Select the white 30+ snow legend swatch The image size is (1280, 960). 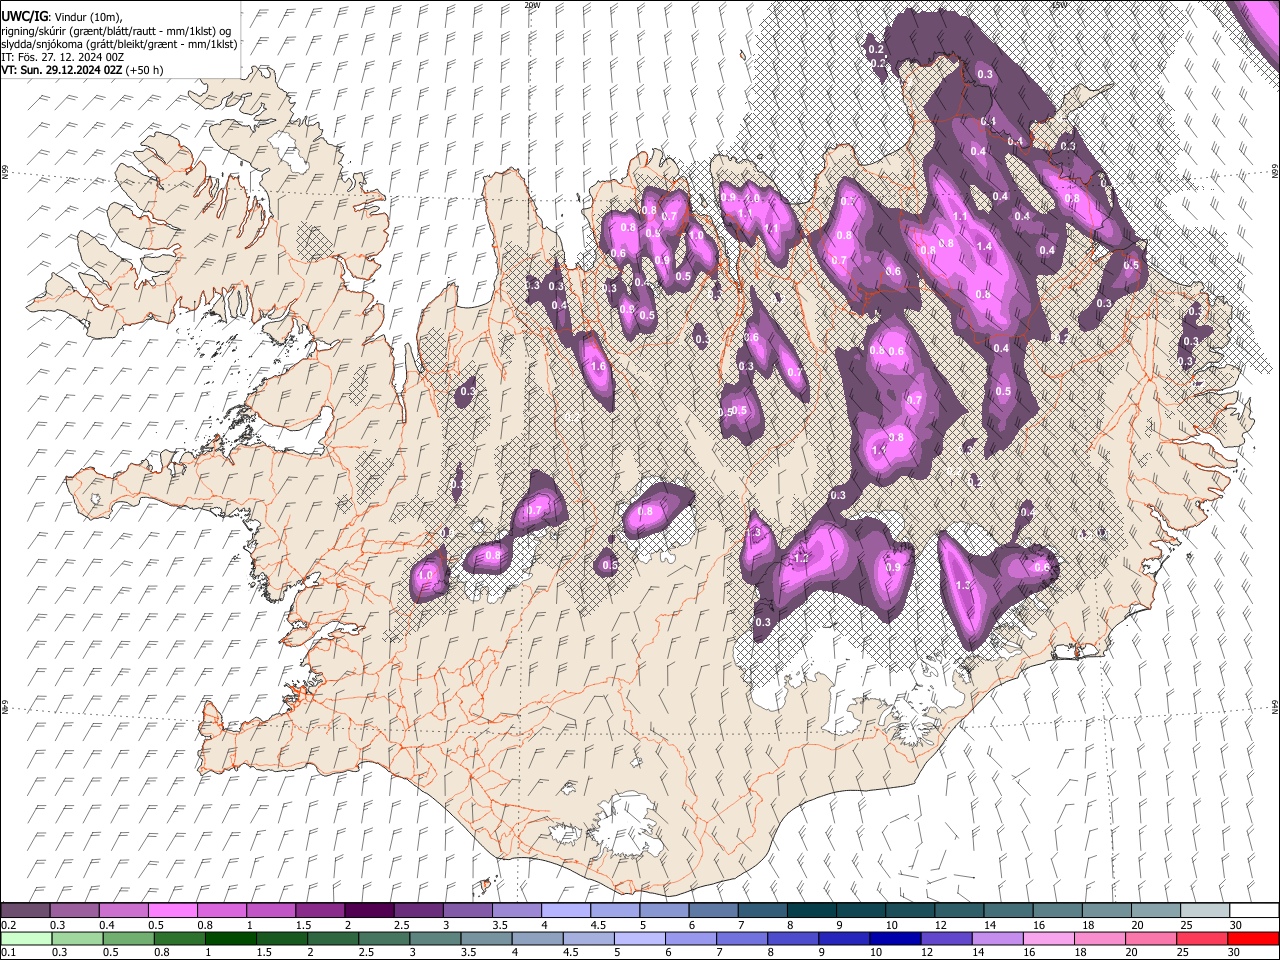[x=1254, y=910]
